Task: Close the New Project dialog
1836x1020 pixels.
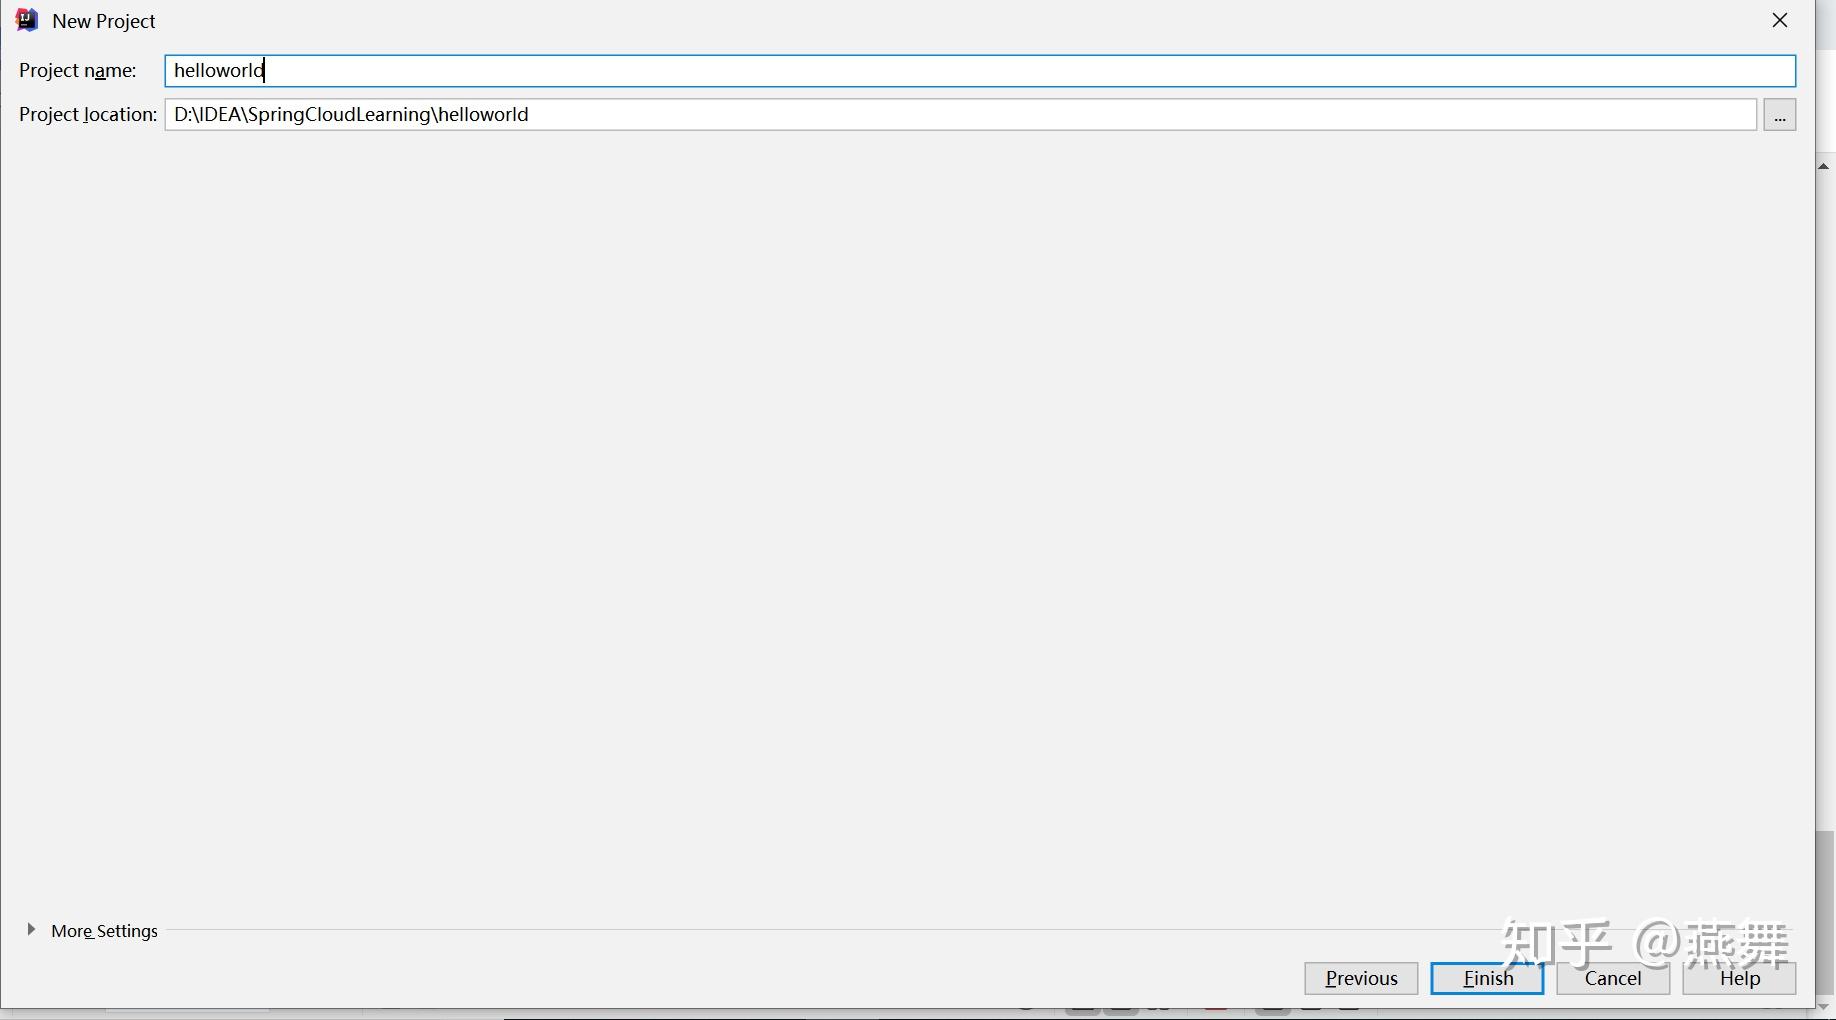Action: [1780, 20]
